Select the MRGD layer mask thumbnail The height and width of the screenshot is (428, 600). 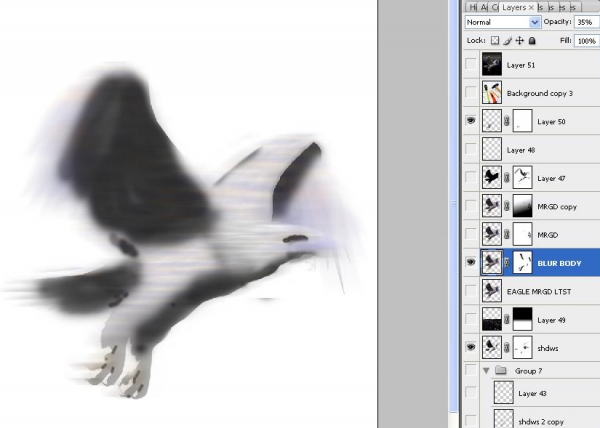click(522, 234)
